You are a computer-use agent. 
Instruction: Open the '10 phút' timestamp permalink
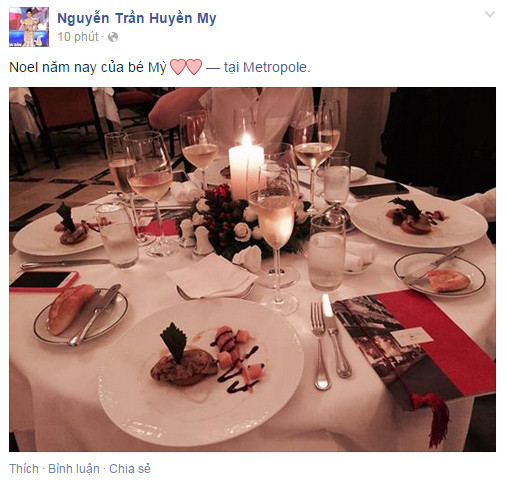(78, 37)
